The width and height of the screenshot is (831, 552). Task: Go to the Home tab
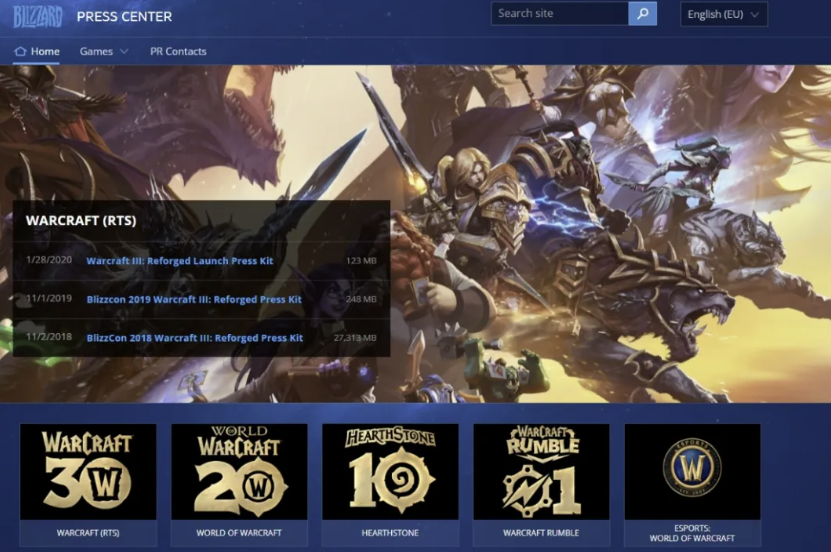pyautogui.click(x=45, y=51)
